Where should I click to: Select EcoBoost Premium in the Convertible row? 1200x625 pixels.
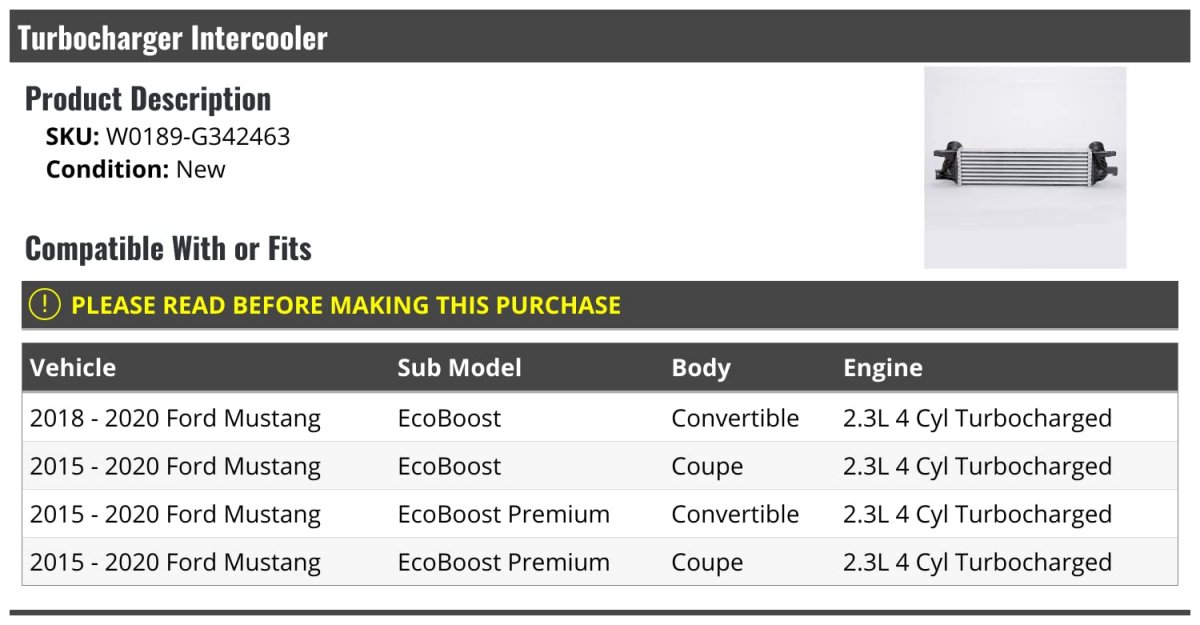point(503,514)
